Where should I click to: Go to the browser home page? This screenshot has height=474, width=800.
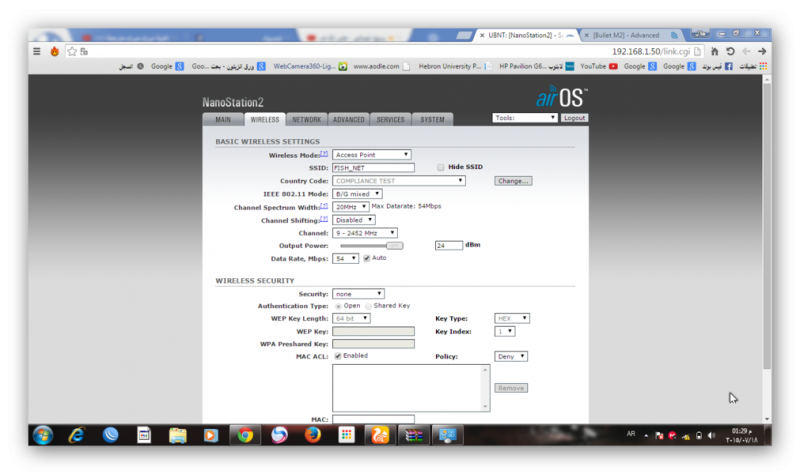pyautogui.click(x=714, y=52)
